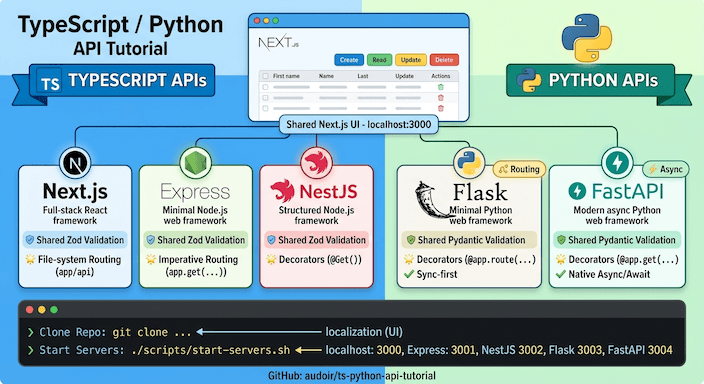Click the green trash icon under Actions
This screenshot has height=384, width=704.
(440, 87)
